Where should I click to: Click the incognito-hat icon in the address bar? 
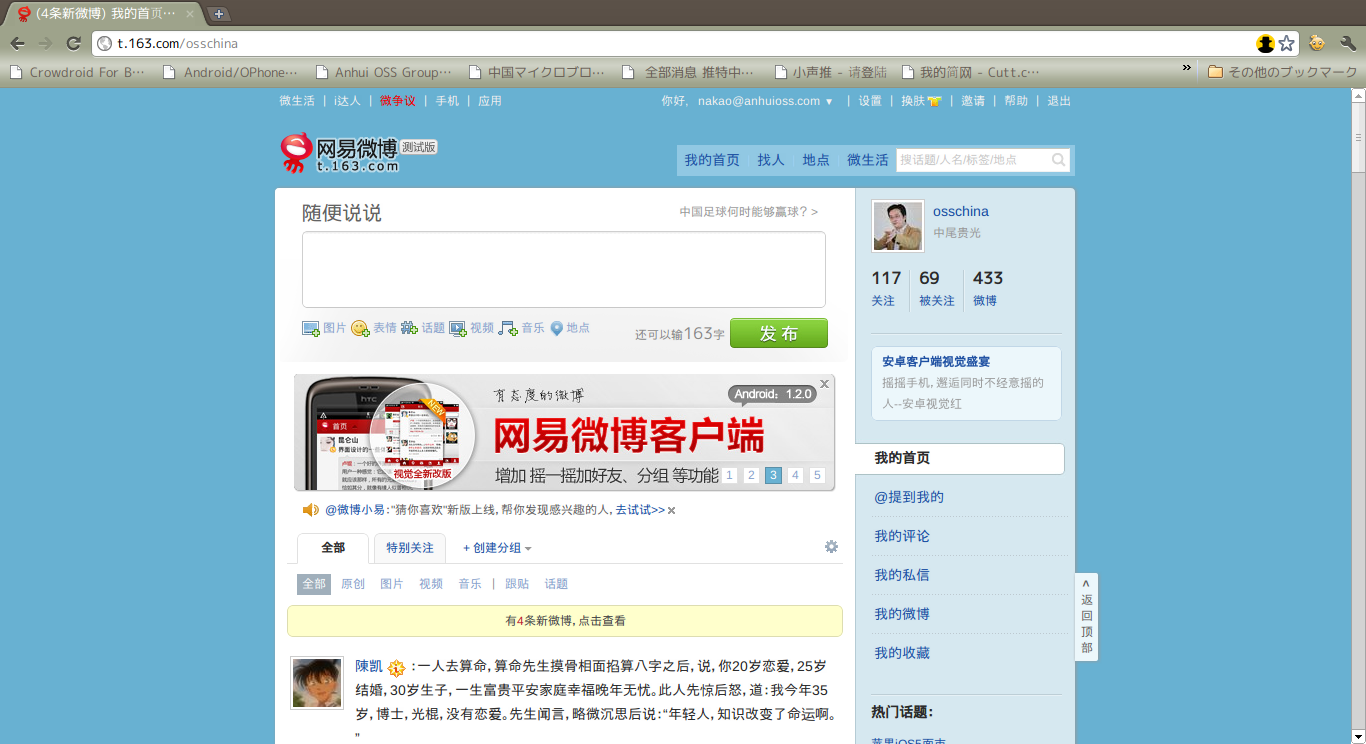[x=1265, y=43]
